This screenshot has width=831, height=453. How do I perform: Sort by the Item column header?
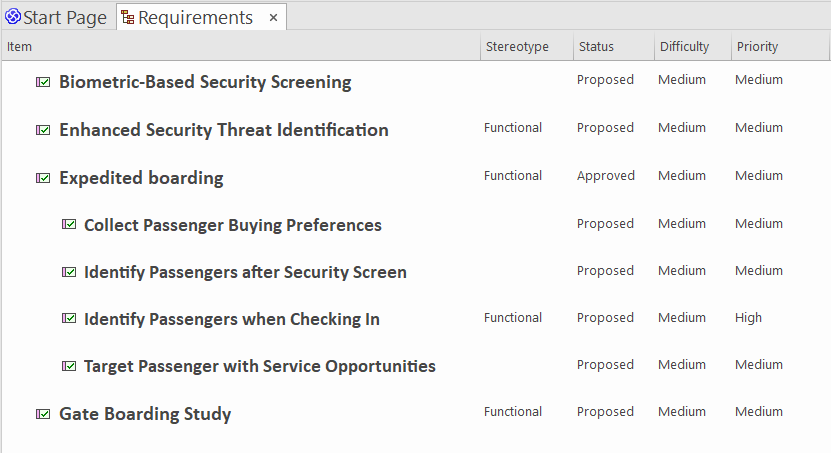241,47
